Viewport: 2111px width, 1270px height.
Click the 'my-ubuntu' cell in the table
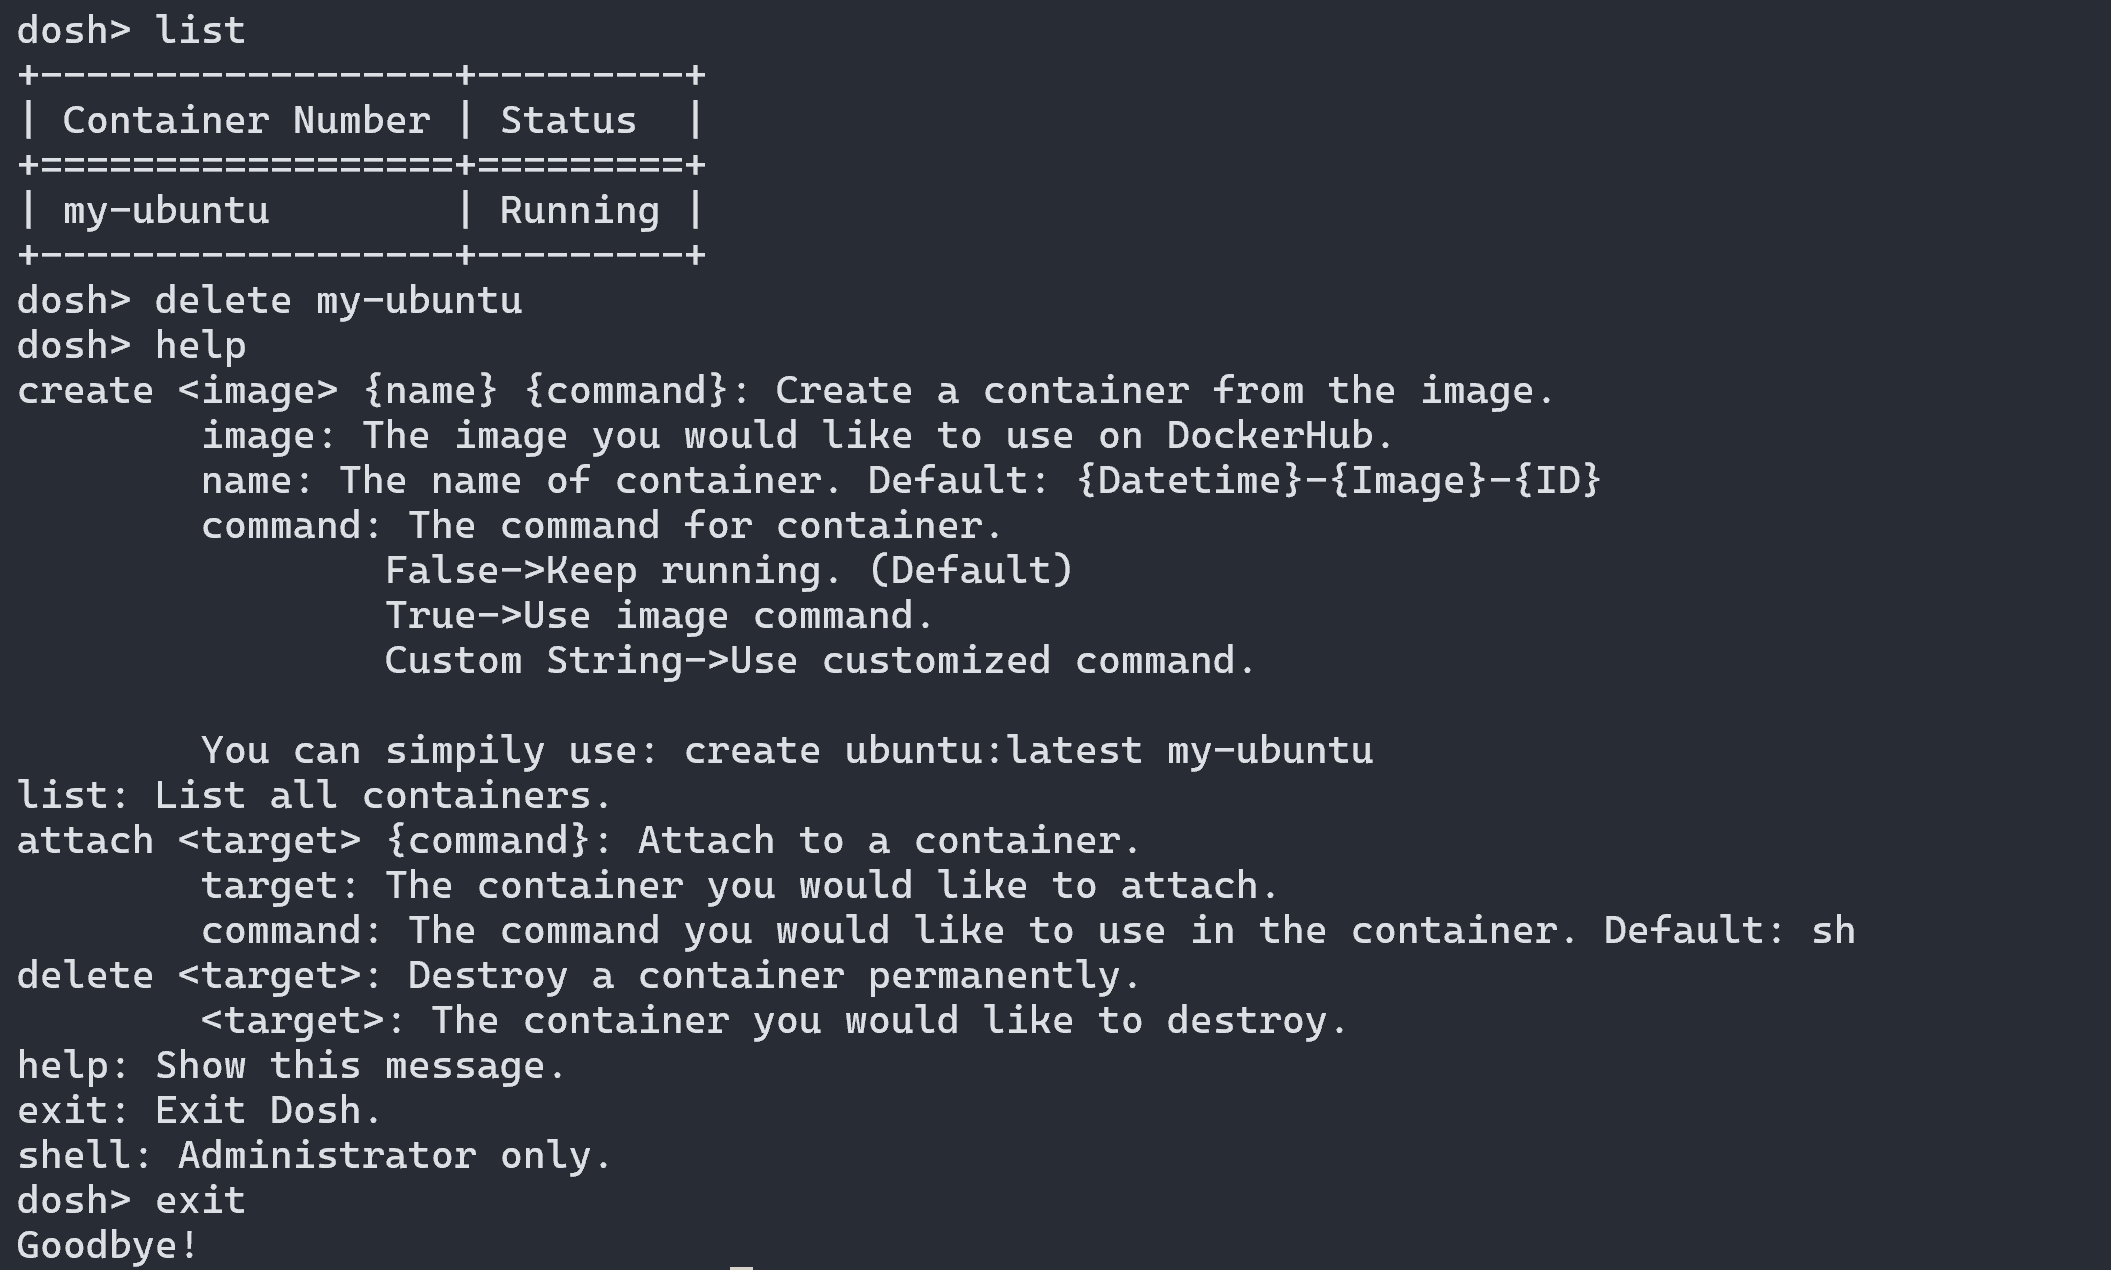(x=166, y=211)
